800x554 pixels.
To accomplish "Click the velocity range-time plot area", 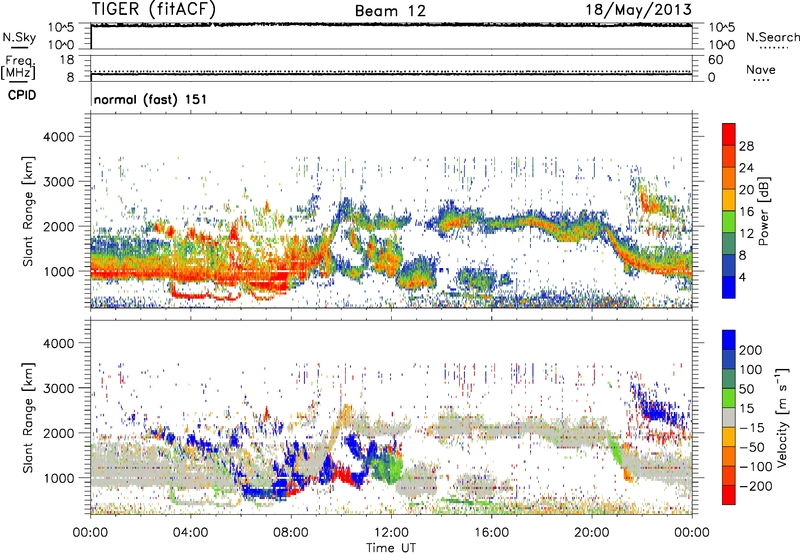I will click(x=391, y=417).
